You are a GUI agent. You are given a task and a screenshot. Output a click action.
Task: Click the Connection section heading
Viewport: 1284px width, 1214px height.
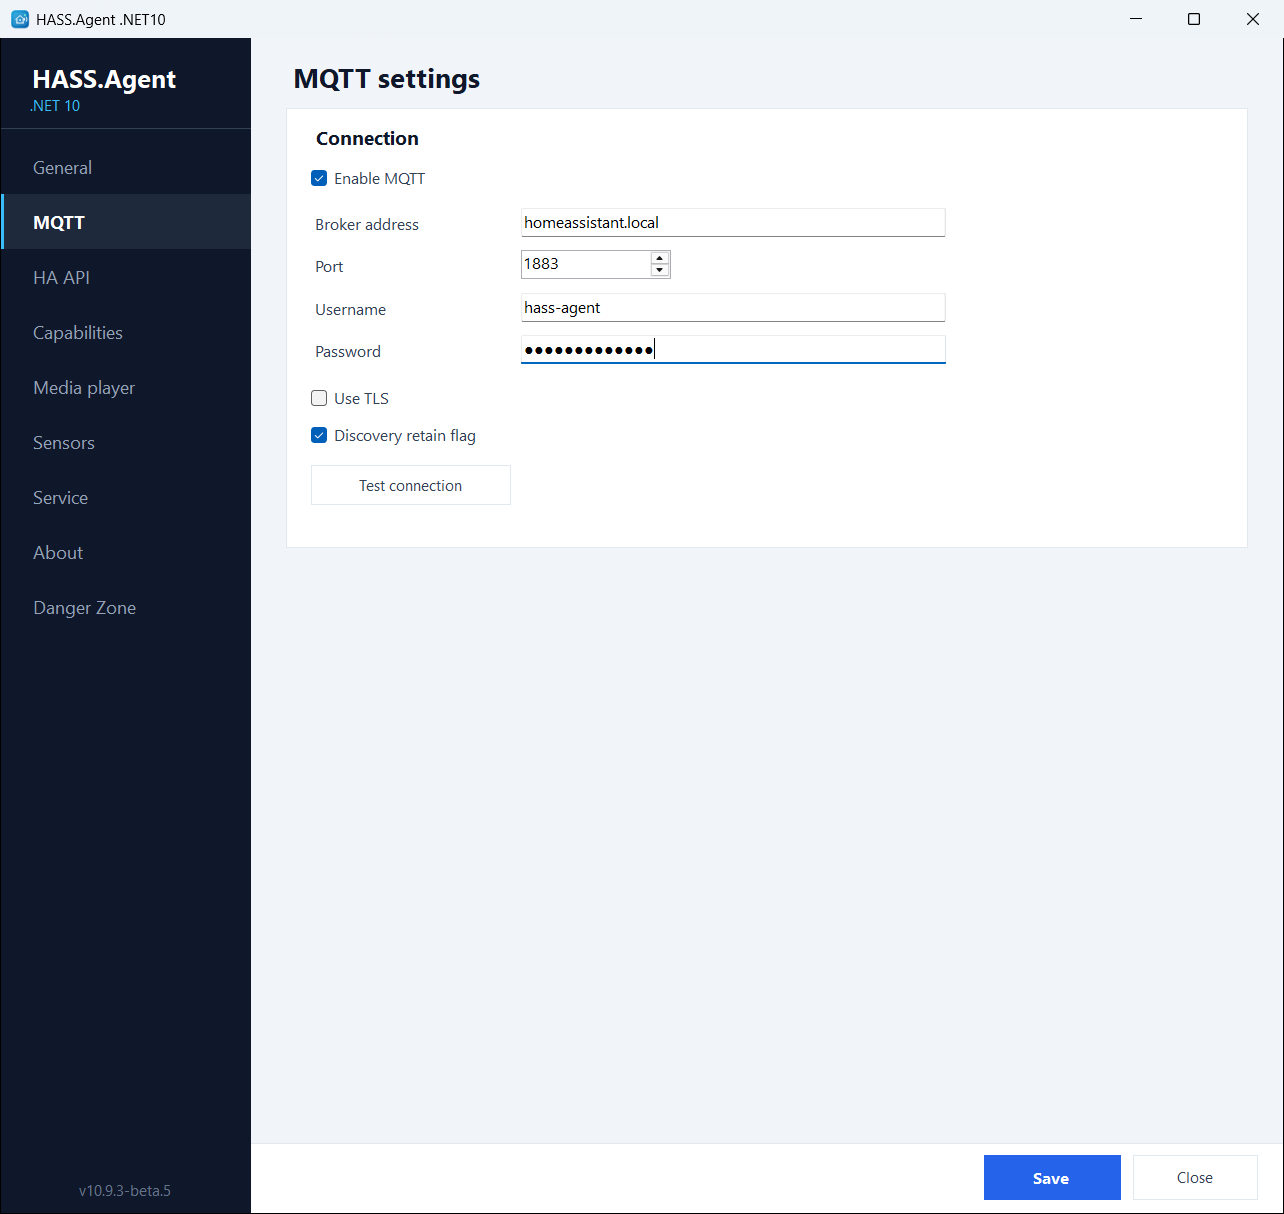[x=367, y=138]
